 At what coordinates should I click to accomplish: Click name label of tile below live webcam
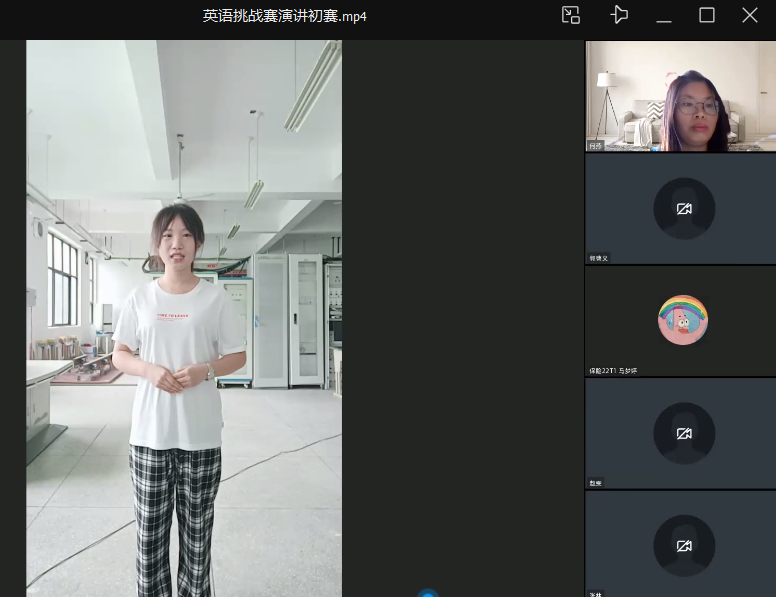point(599,258)
